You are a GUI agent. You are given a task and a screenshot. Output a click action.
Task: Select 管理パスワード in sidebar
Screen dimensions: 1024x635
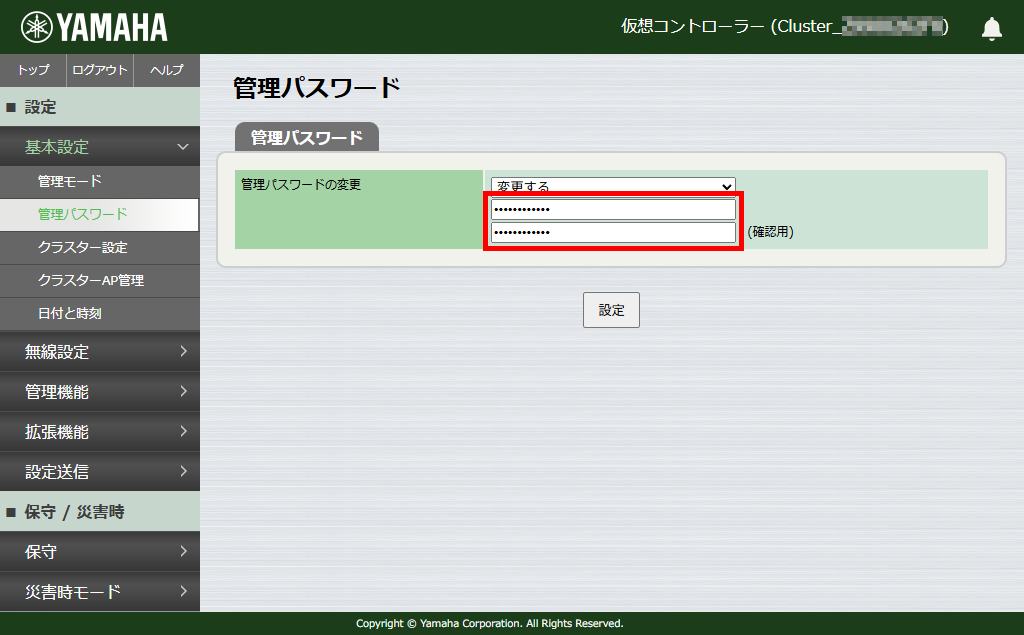pyautogui.click(x=99, y=214)
